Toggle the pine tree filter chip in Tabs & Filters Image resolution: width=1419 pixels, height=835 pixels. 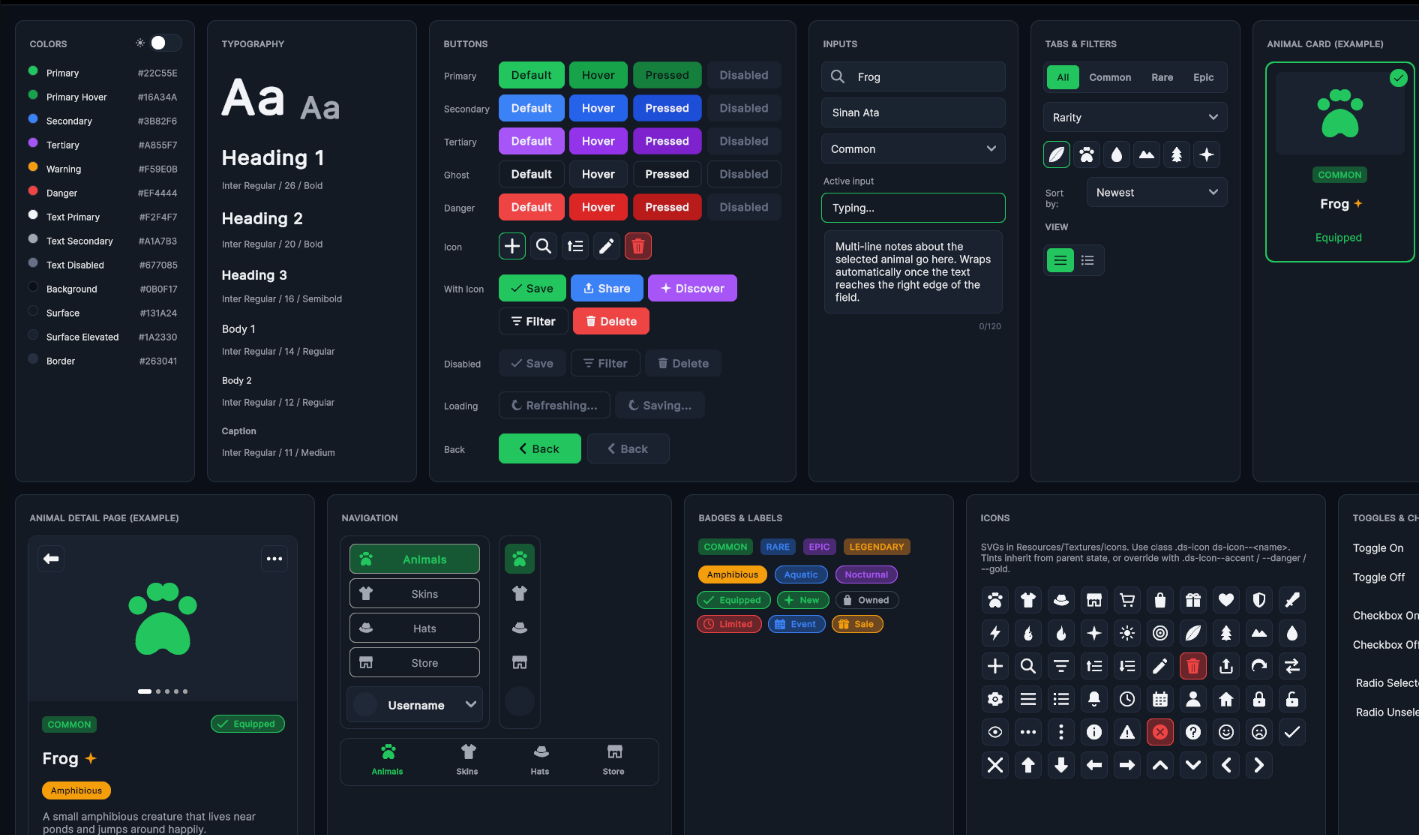(x=1177, y=154)
